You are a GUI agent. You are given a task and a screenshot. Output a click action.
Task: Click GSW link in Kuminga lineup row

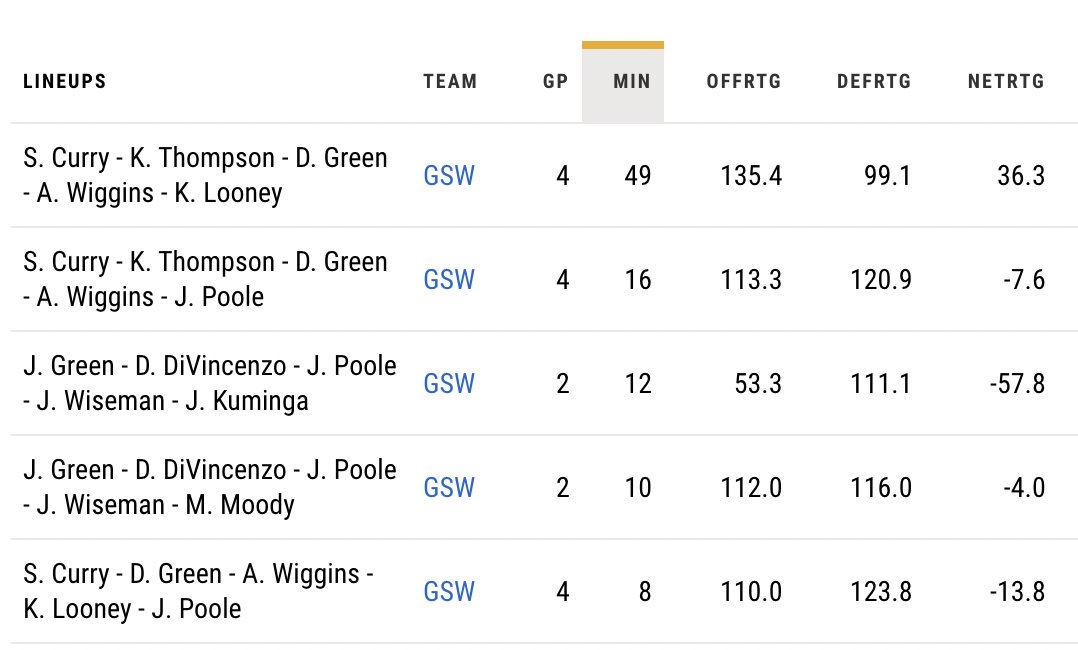[x=449, y=384]
